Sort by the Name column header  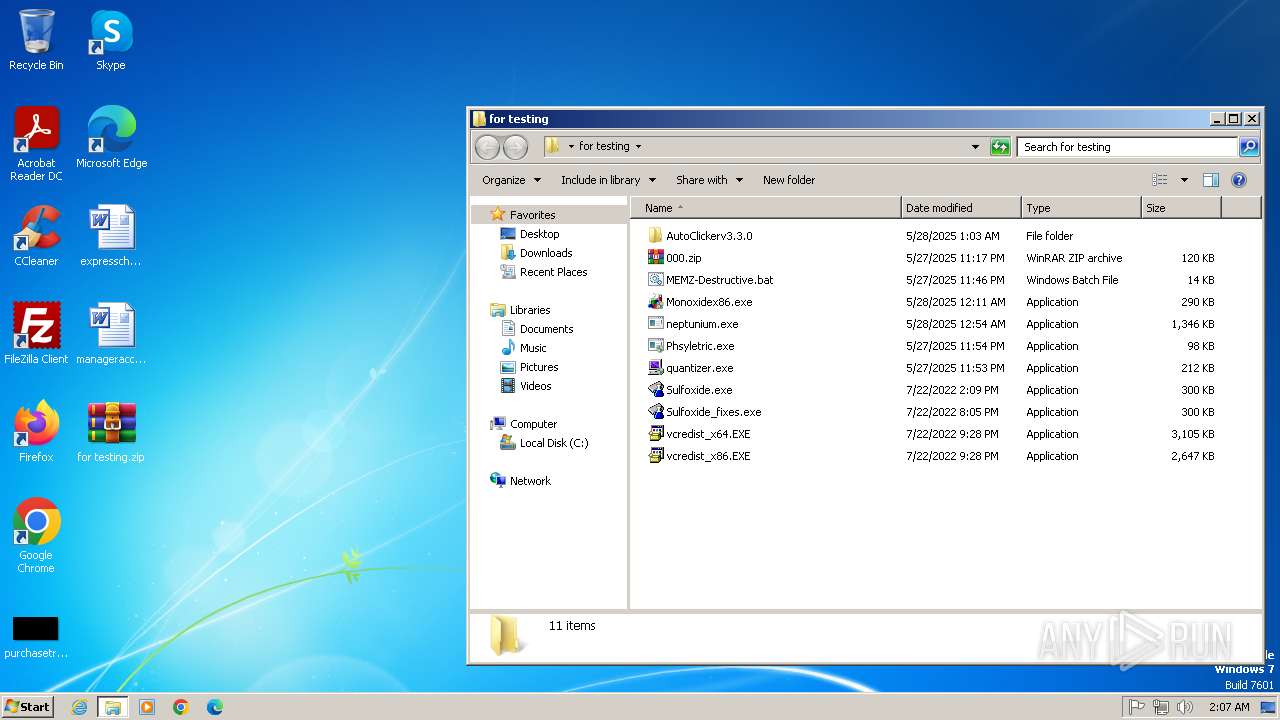766,208
